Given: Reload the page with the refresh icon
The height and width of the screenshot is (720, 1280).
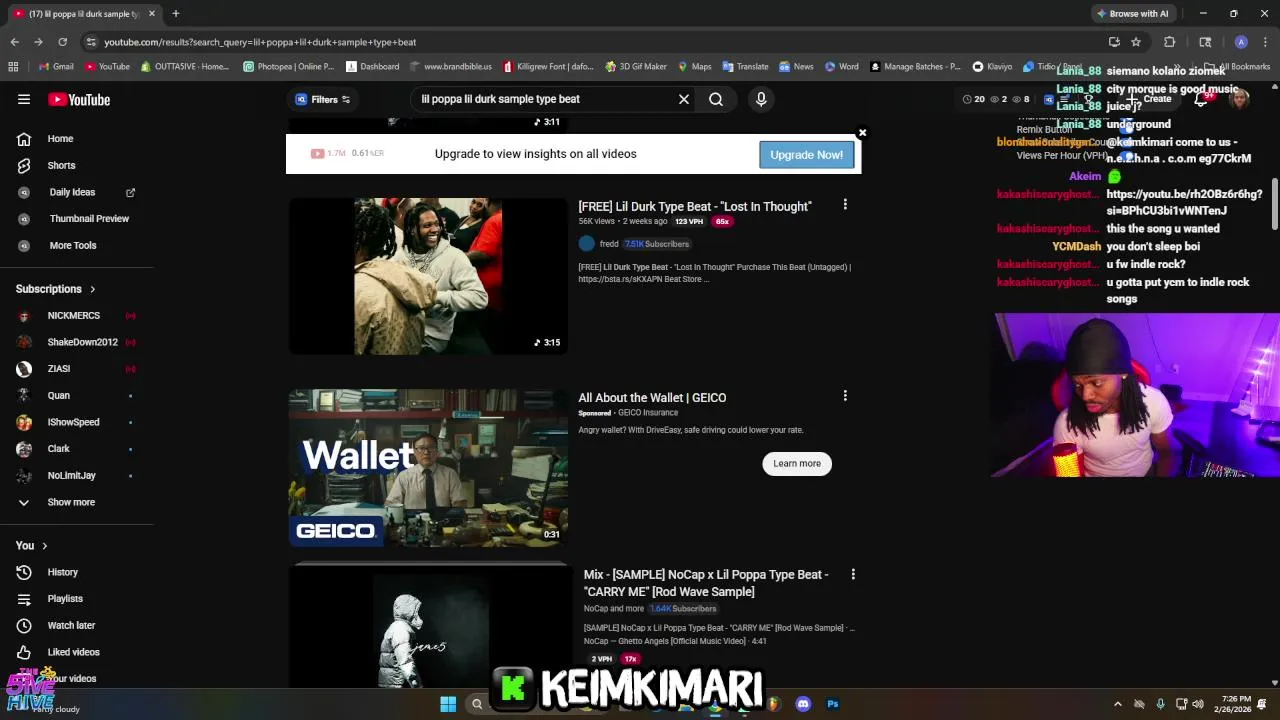Looking at the screenshot, I should tap(62, 42).
